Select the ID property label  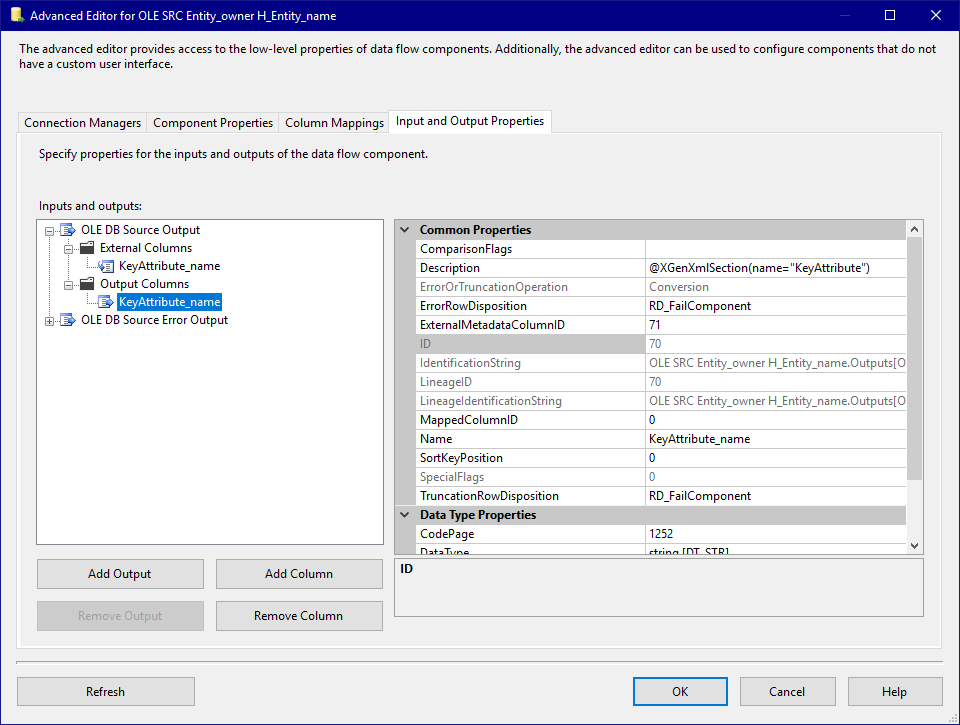[530, 344]
